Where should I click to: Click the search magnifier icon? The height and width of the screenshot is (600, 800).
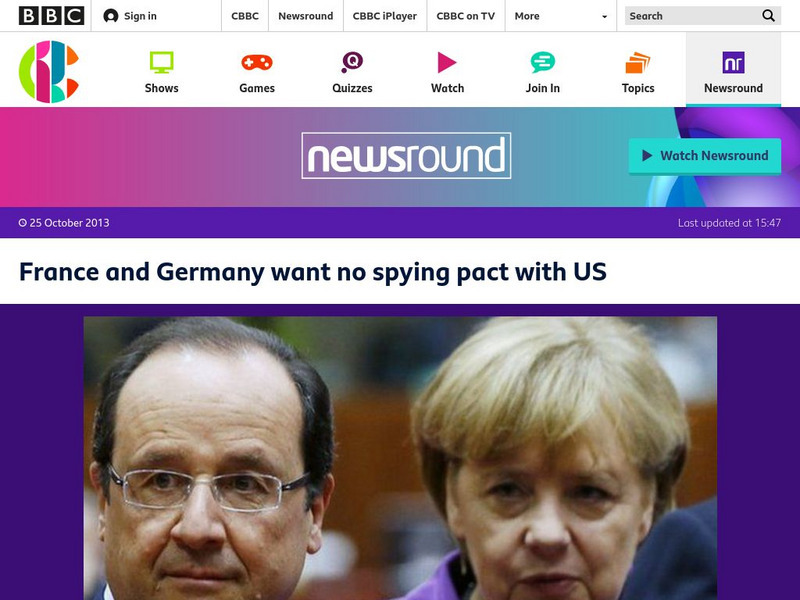(x=768, y=16)
